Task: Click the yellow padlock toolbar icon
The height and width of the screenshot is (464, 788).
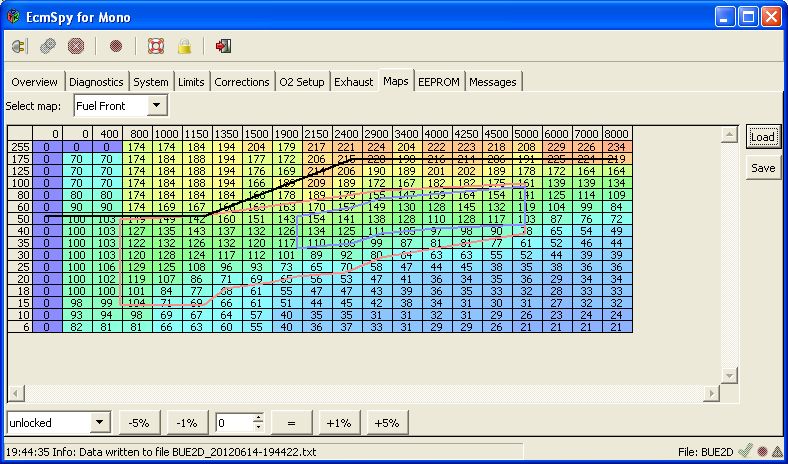Action: [x=184, y=46]
